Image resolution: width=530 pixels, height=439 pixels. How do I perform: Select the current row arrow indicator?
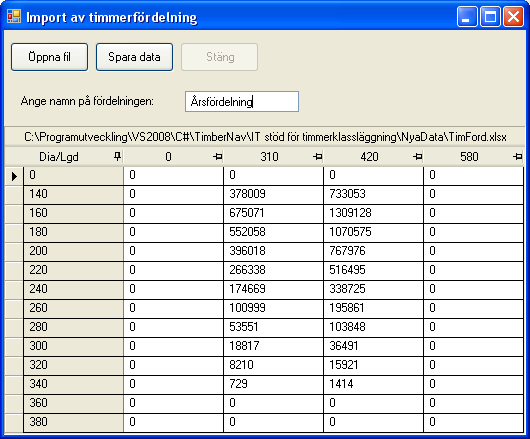coord(14,176)
